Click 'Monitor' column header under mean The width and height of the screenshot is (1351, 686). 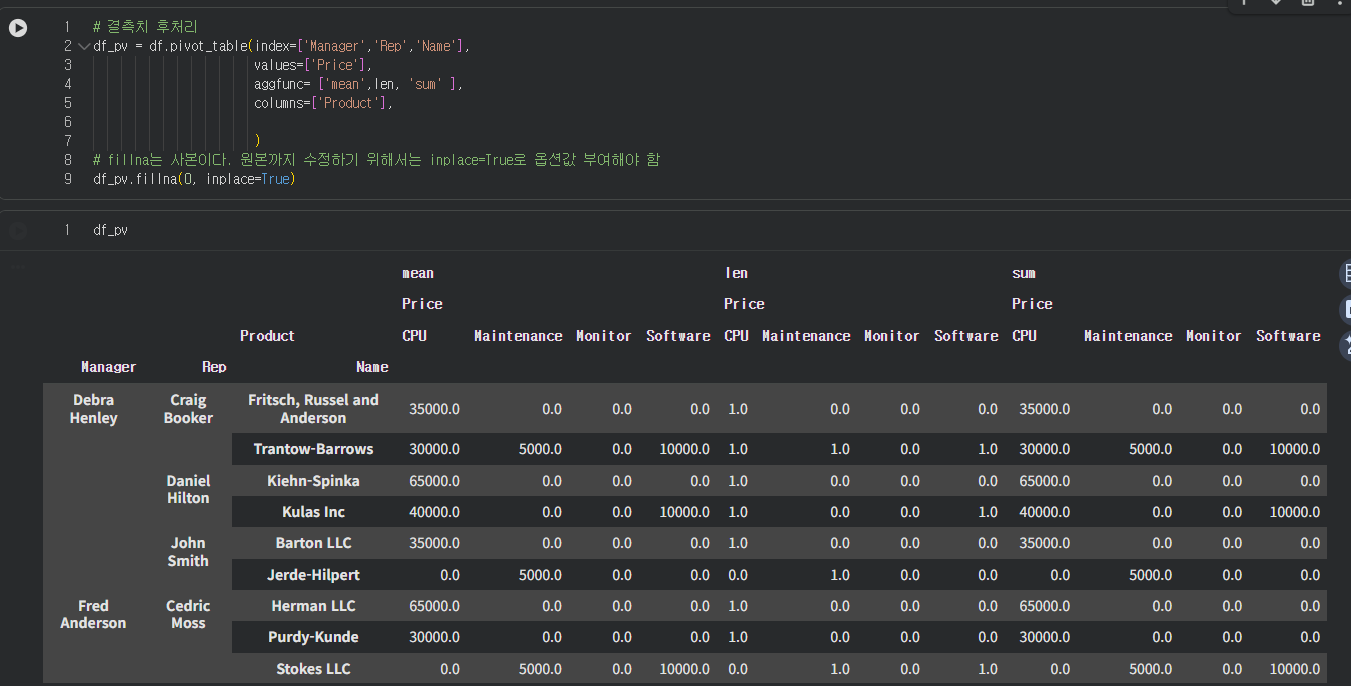604,336
